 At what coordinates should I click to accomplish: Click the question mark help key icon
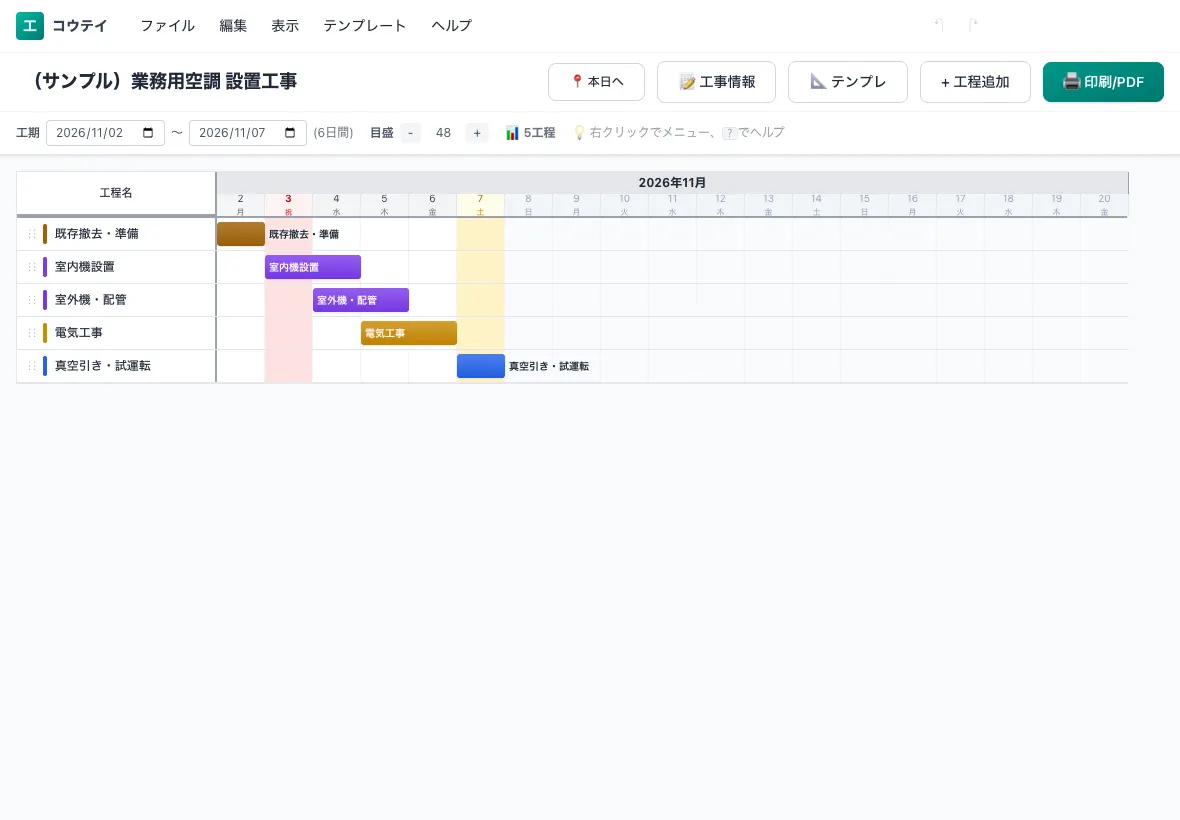[x=729, y=133]
